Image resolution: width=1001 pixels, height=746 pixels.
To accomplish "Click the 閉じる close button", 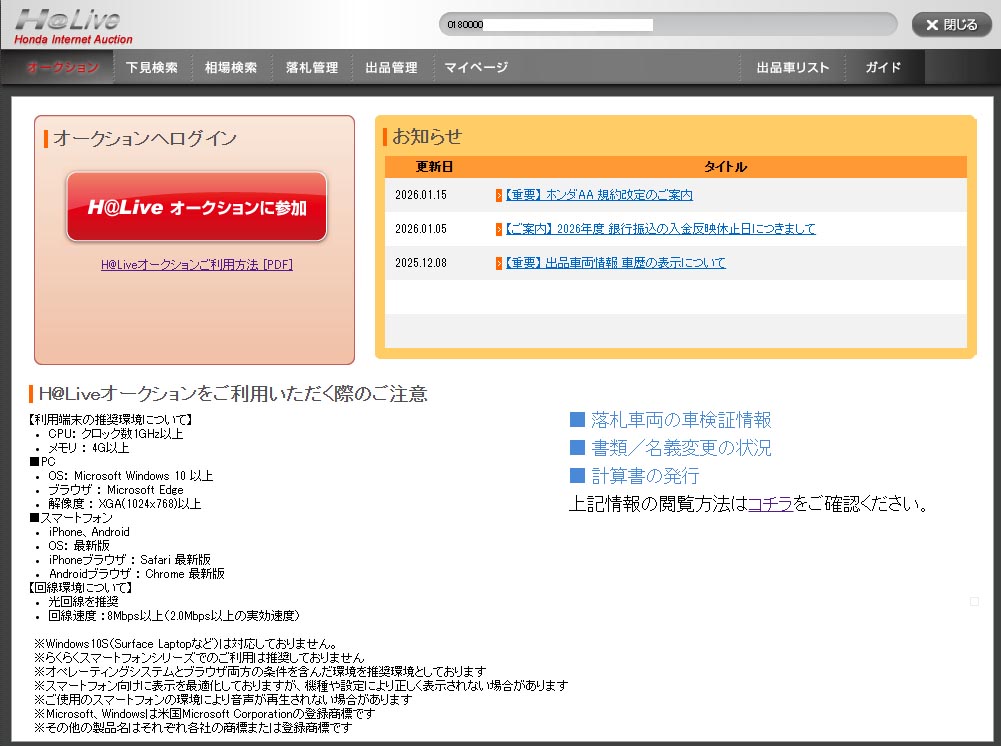I will [951, 25].
